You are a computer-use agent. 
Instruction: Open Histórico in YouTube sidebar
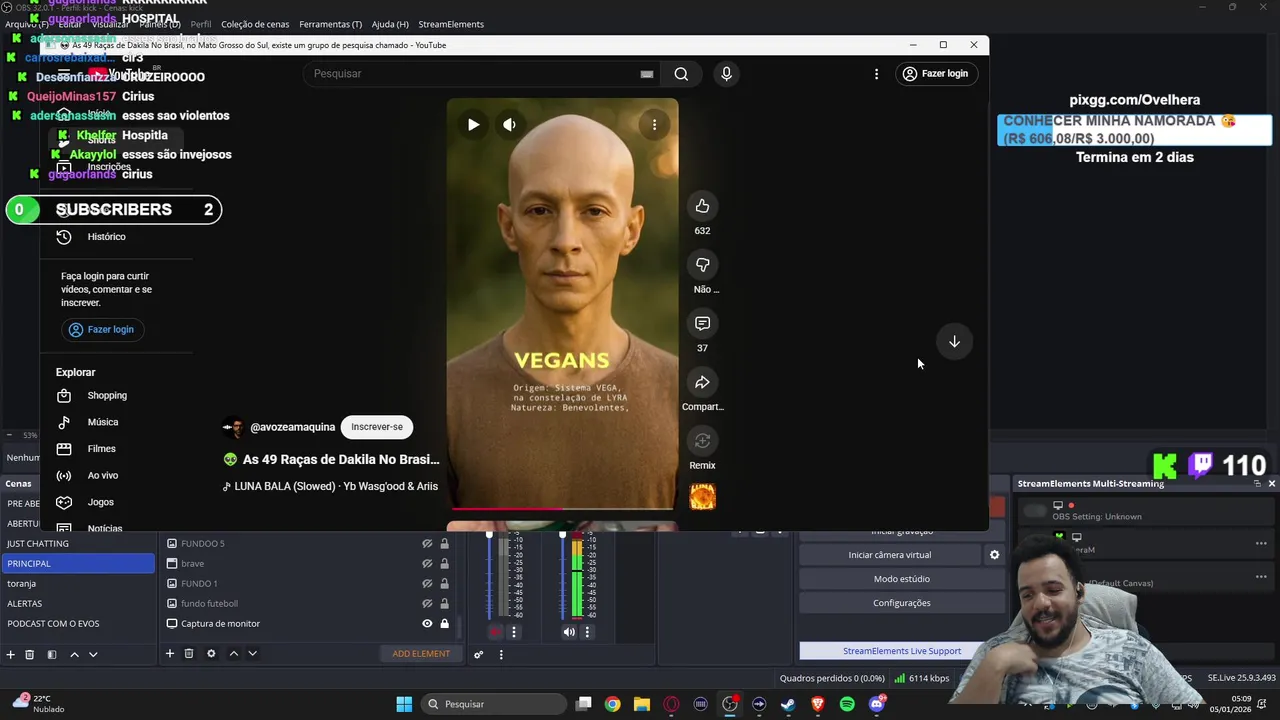tap(107, 237)
